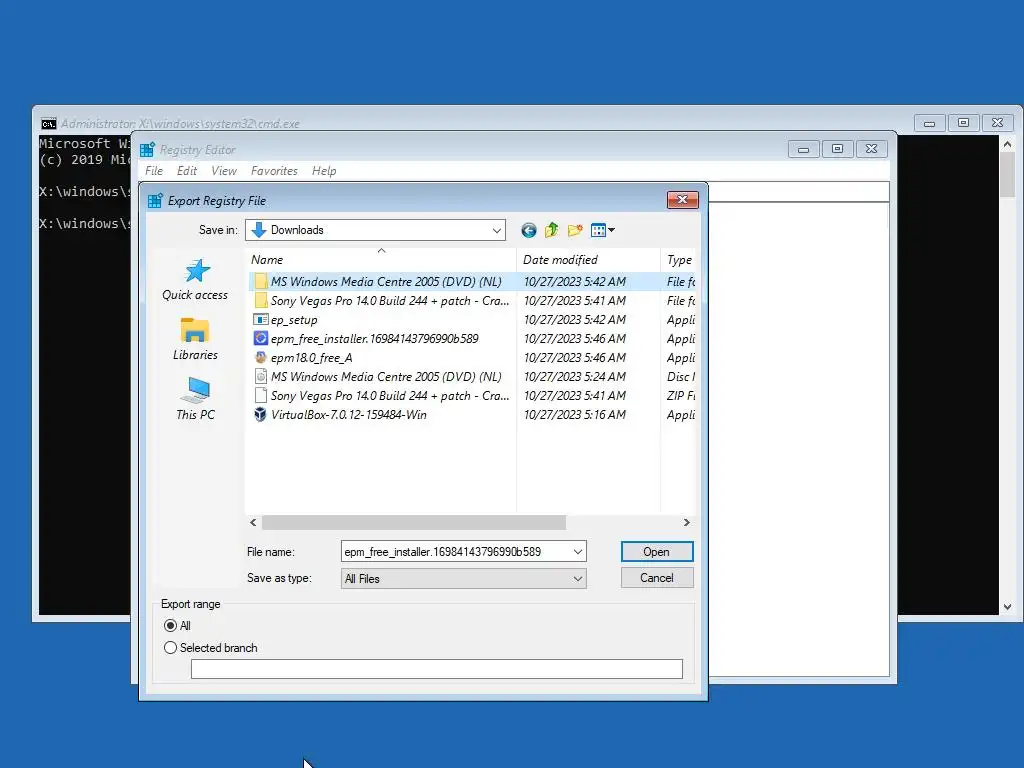This screenshot has width=1024, height=768.
Task: Select epm18.0_free_A file icon
Action: coord(261,357)
